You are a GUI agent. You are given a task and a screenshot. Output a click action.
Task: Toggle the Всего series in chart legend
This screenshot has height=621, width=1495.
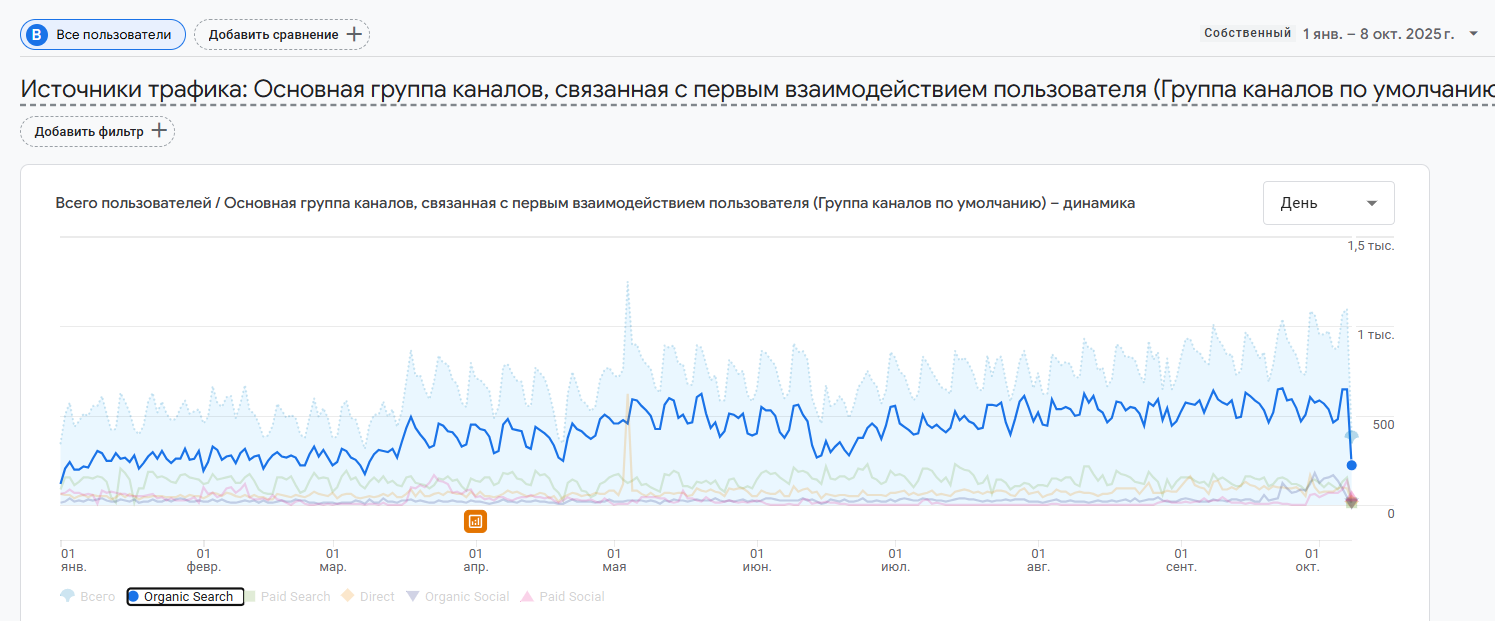(x=88, y=597)
